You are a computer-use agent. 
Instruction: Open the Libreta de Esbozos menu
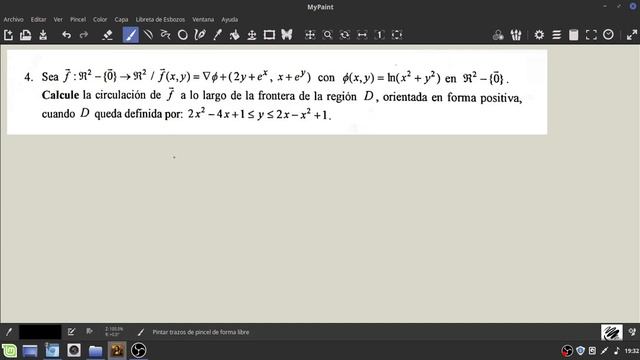point(160,20)
